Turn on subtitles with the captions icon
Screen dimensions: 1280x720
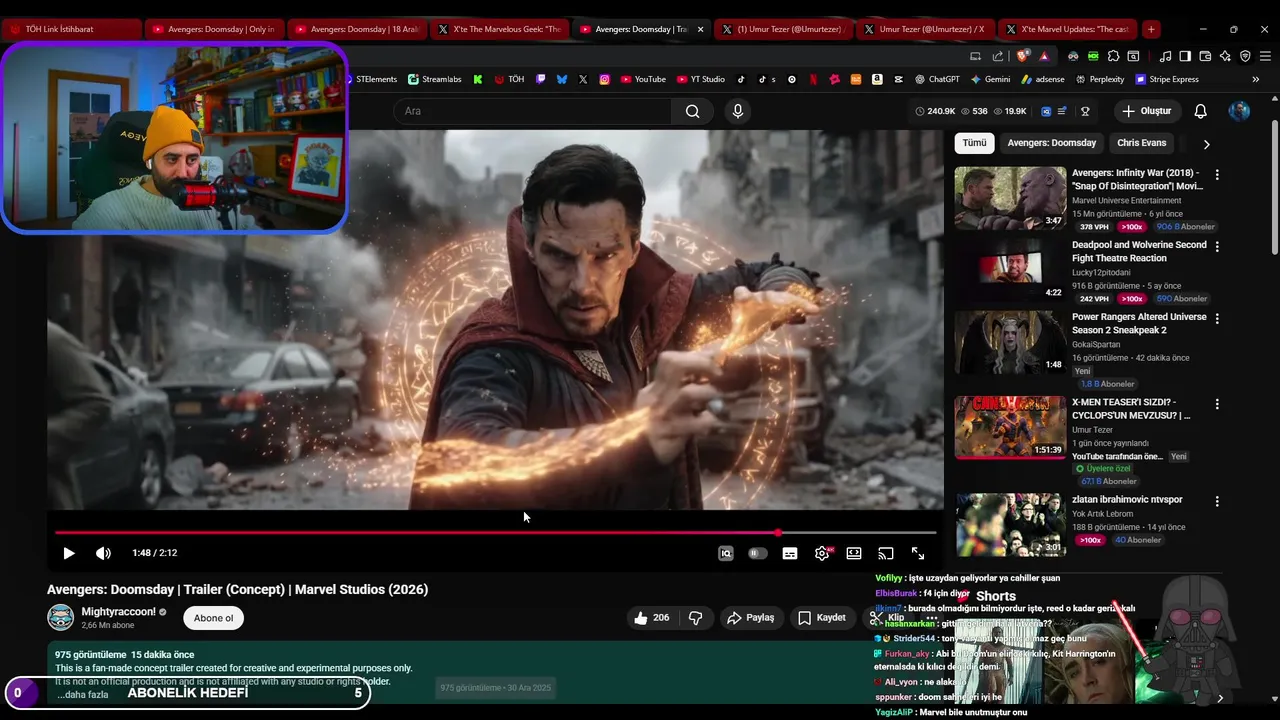click(790, 553)
